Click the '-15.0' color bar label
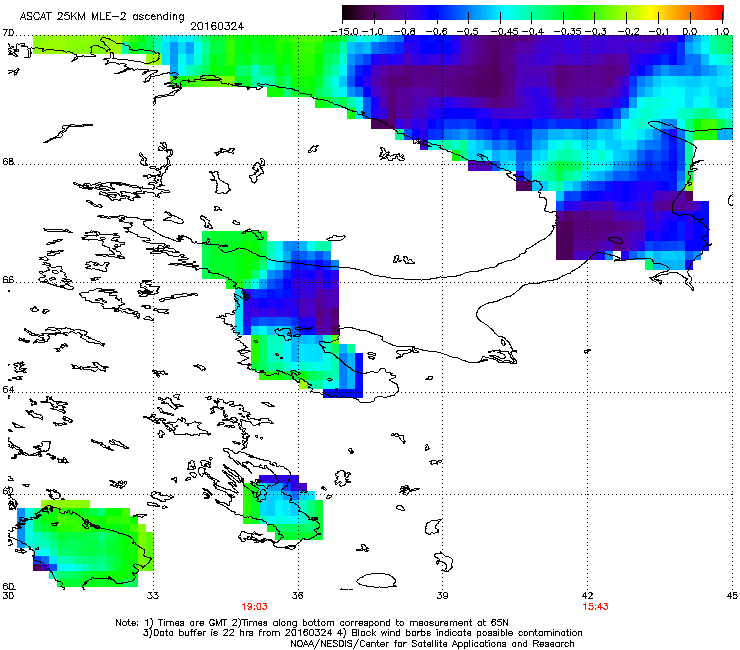Screen dimensions: 740x650 point(345,32)
